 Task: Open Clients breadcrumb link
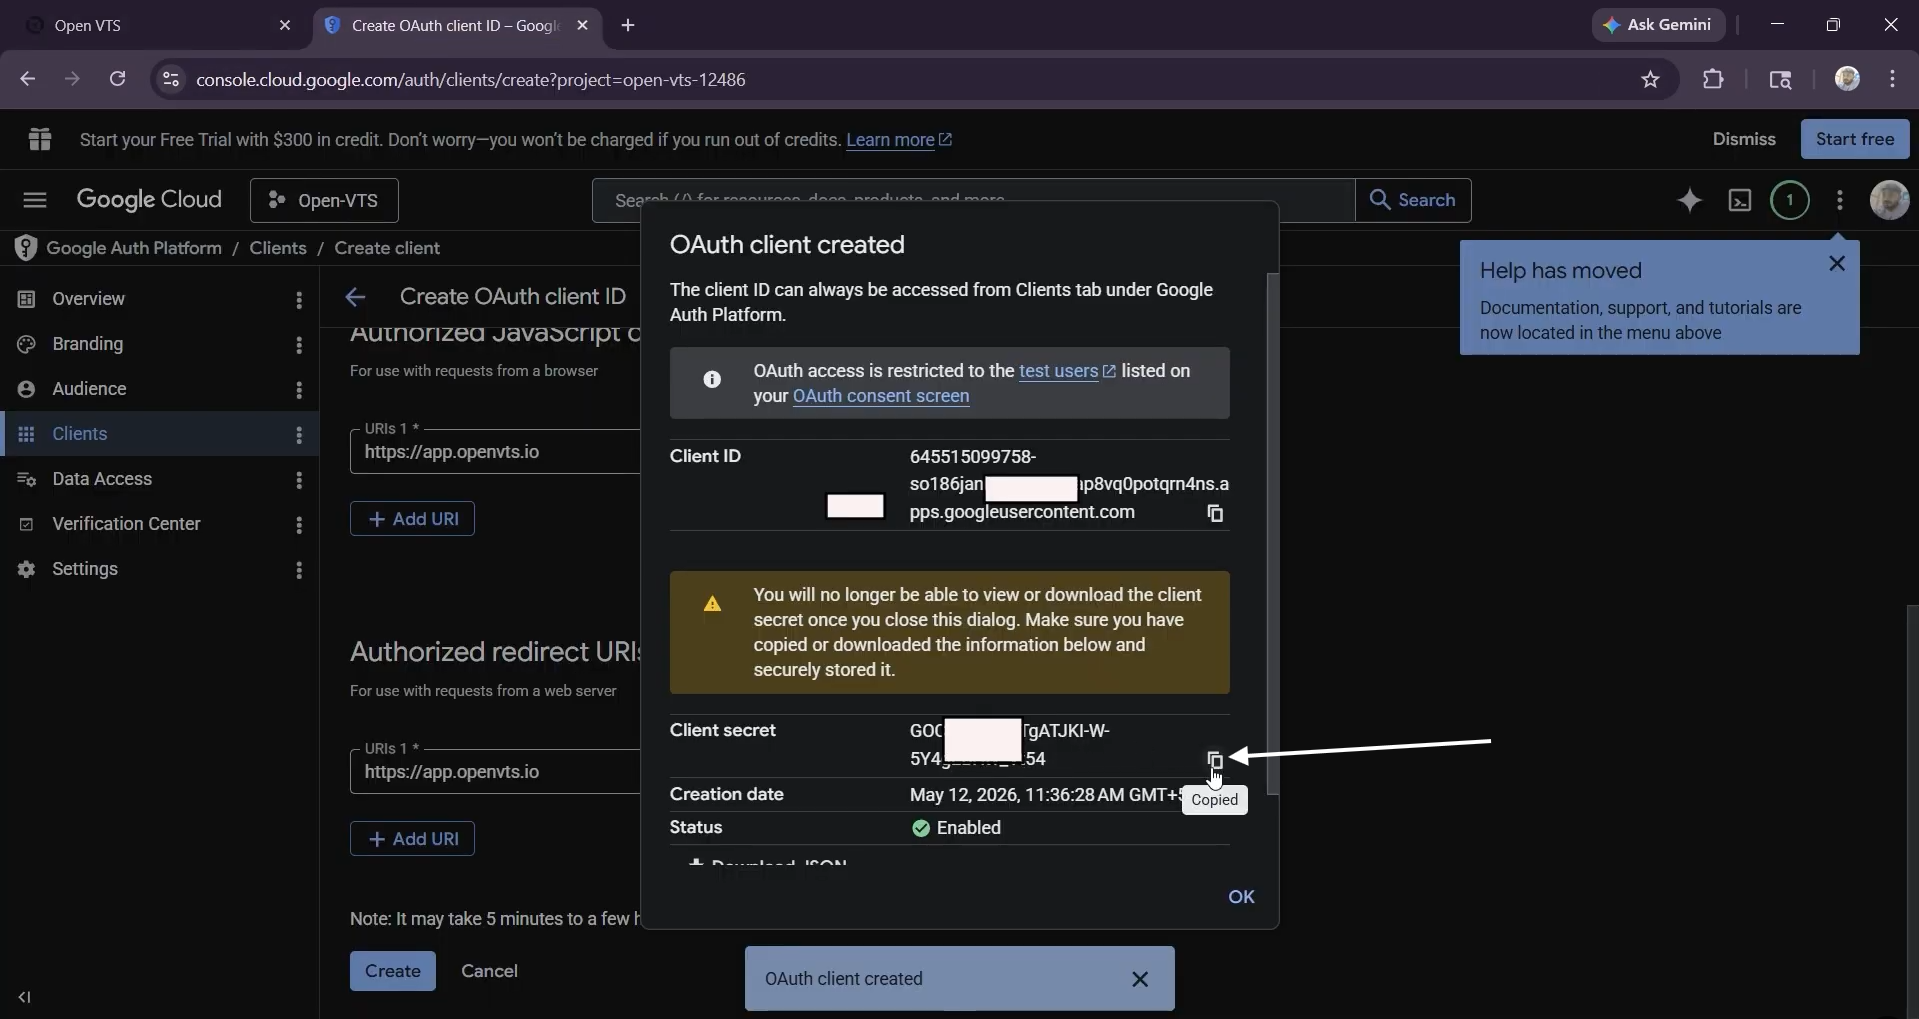(278, 248)
